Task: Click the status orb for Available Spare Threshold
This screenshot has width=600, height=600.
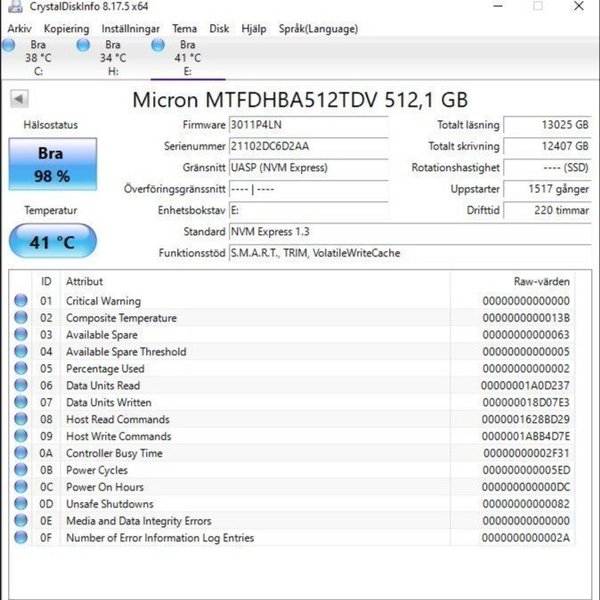Action: pos(21,351)
